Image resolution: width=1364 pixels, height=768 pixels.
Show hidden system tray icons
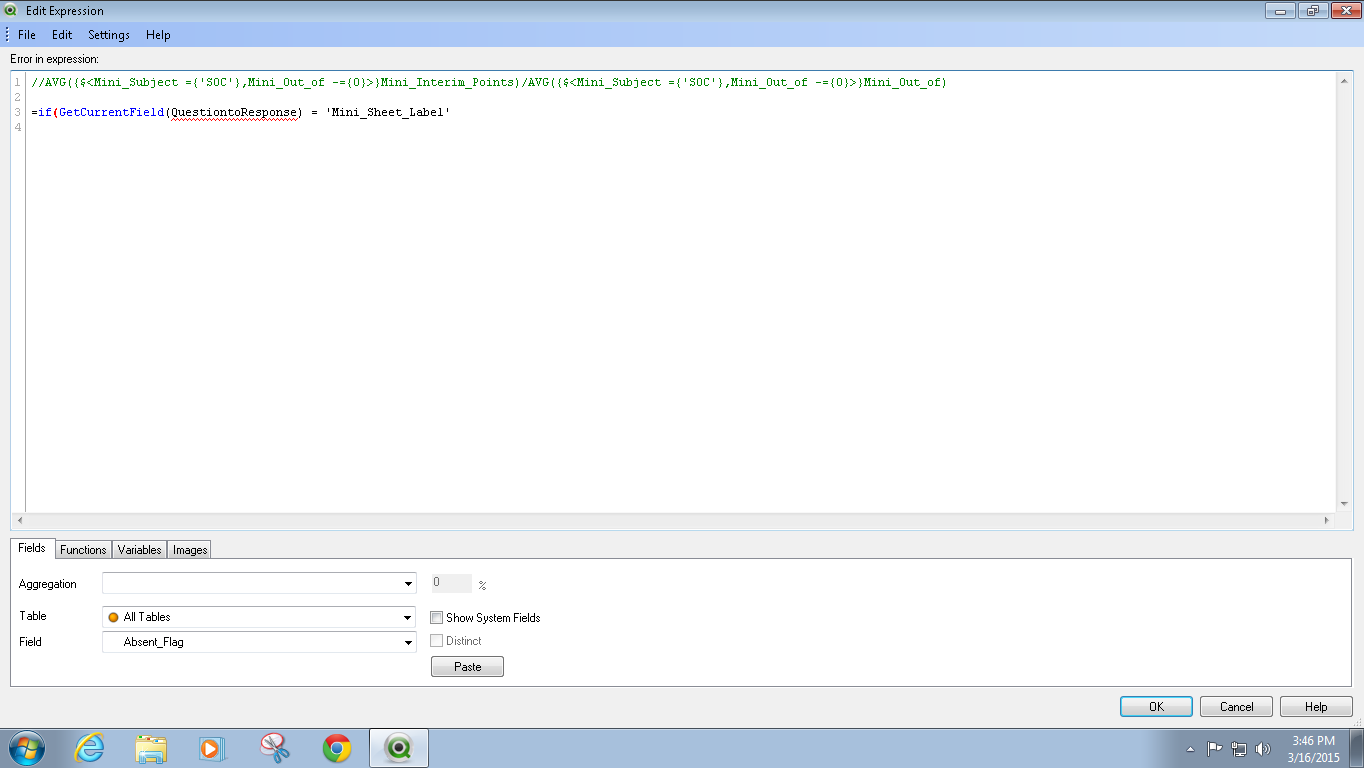[1190, 749]
